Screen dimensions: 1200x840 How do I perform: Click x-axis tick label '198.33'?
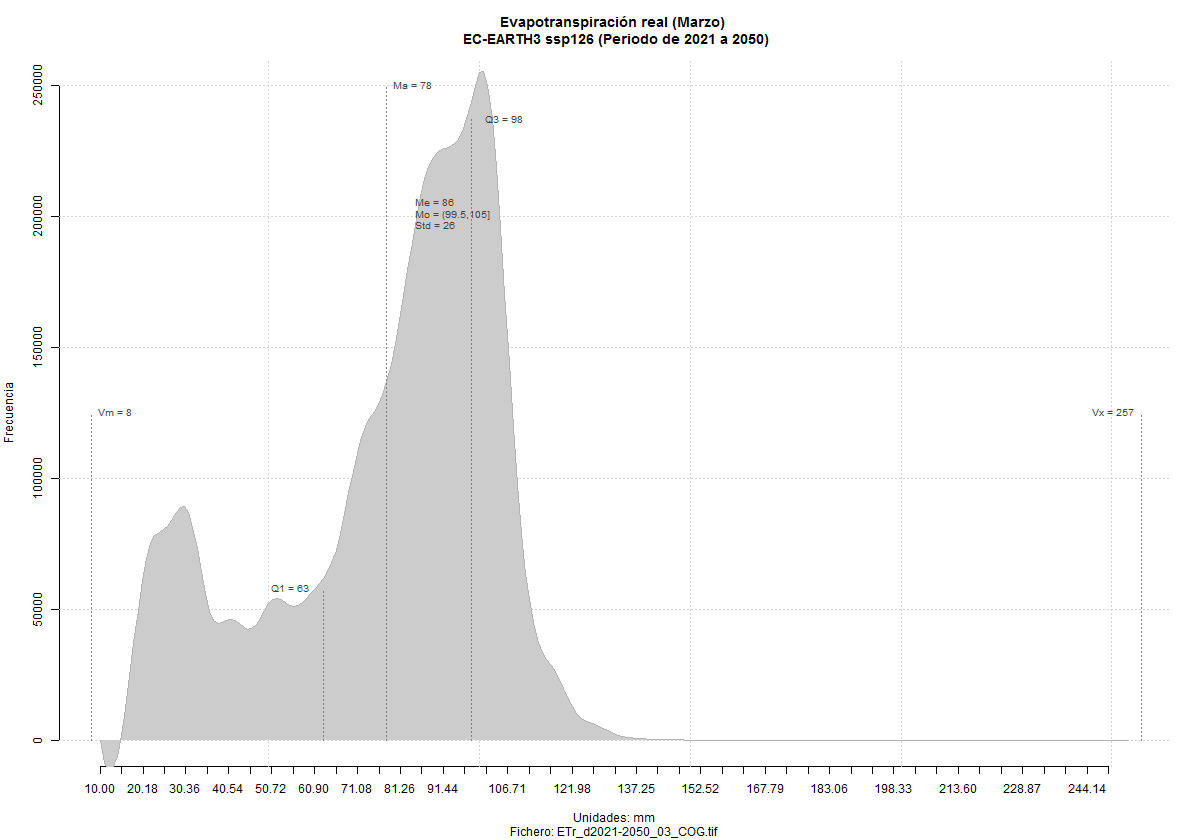893,789
